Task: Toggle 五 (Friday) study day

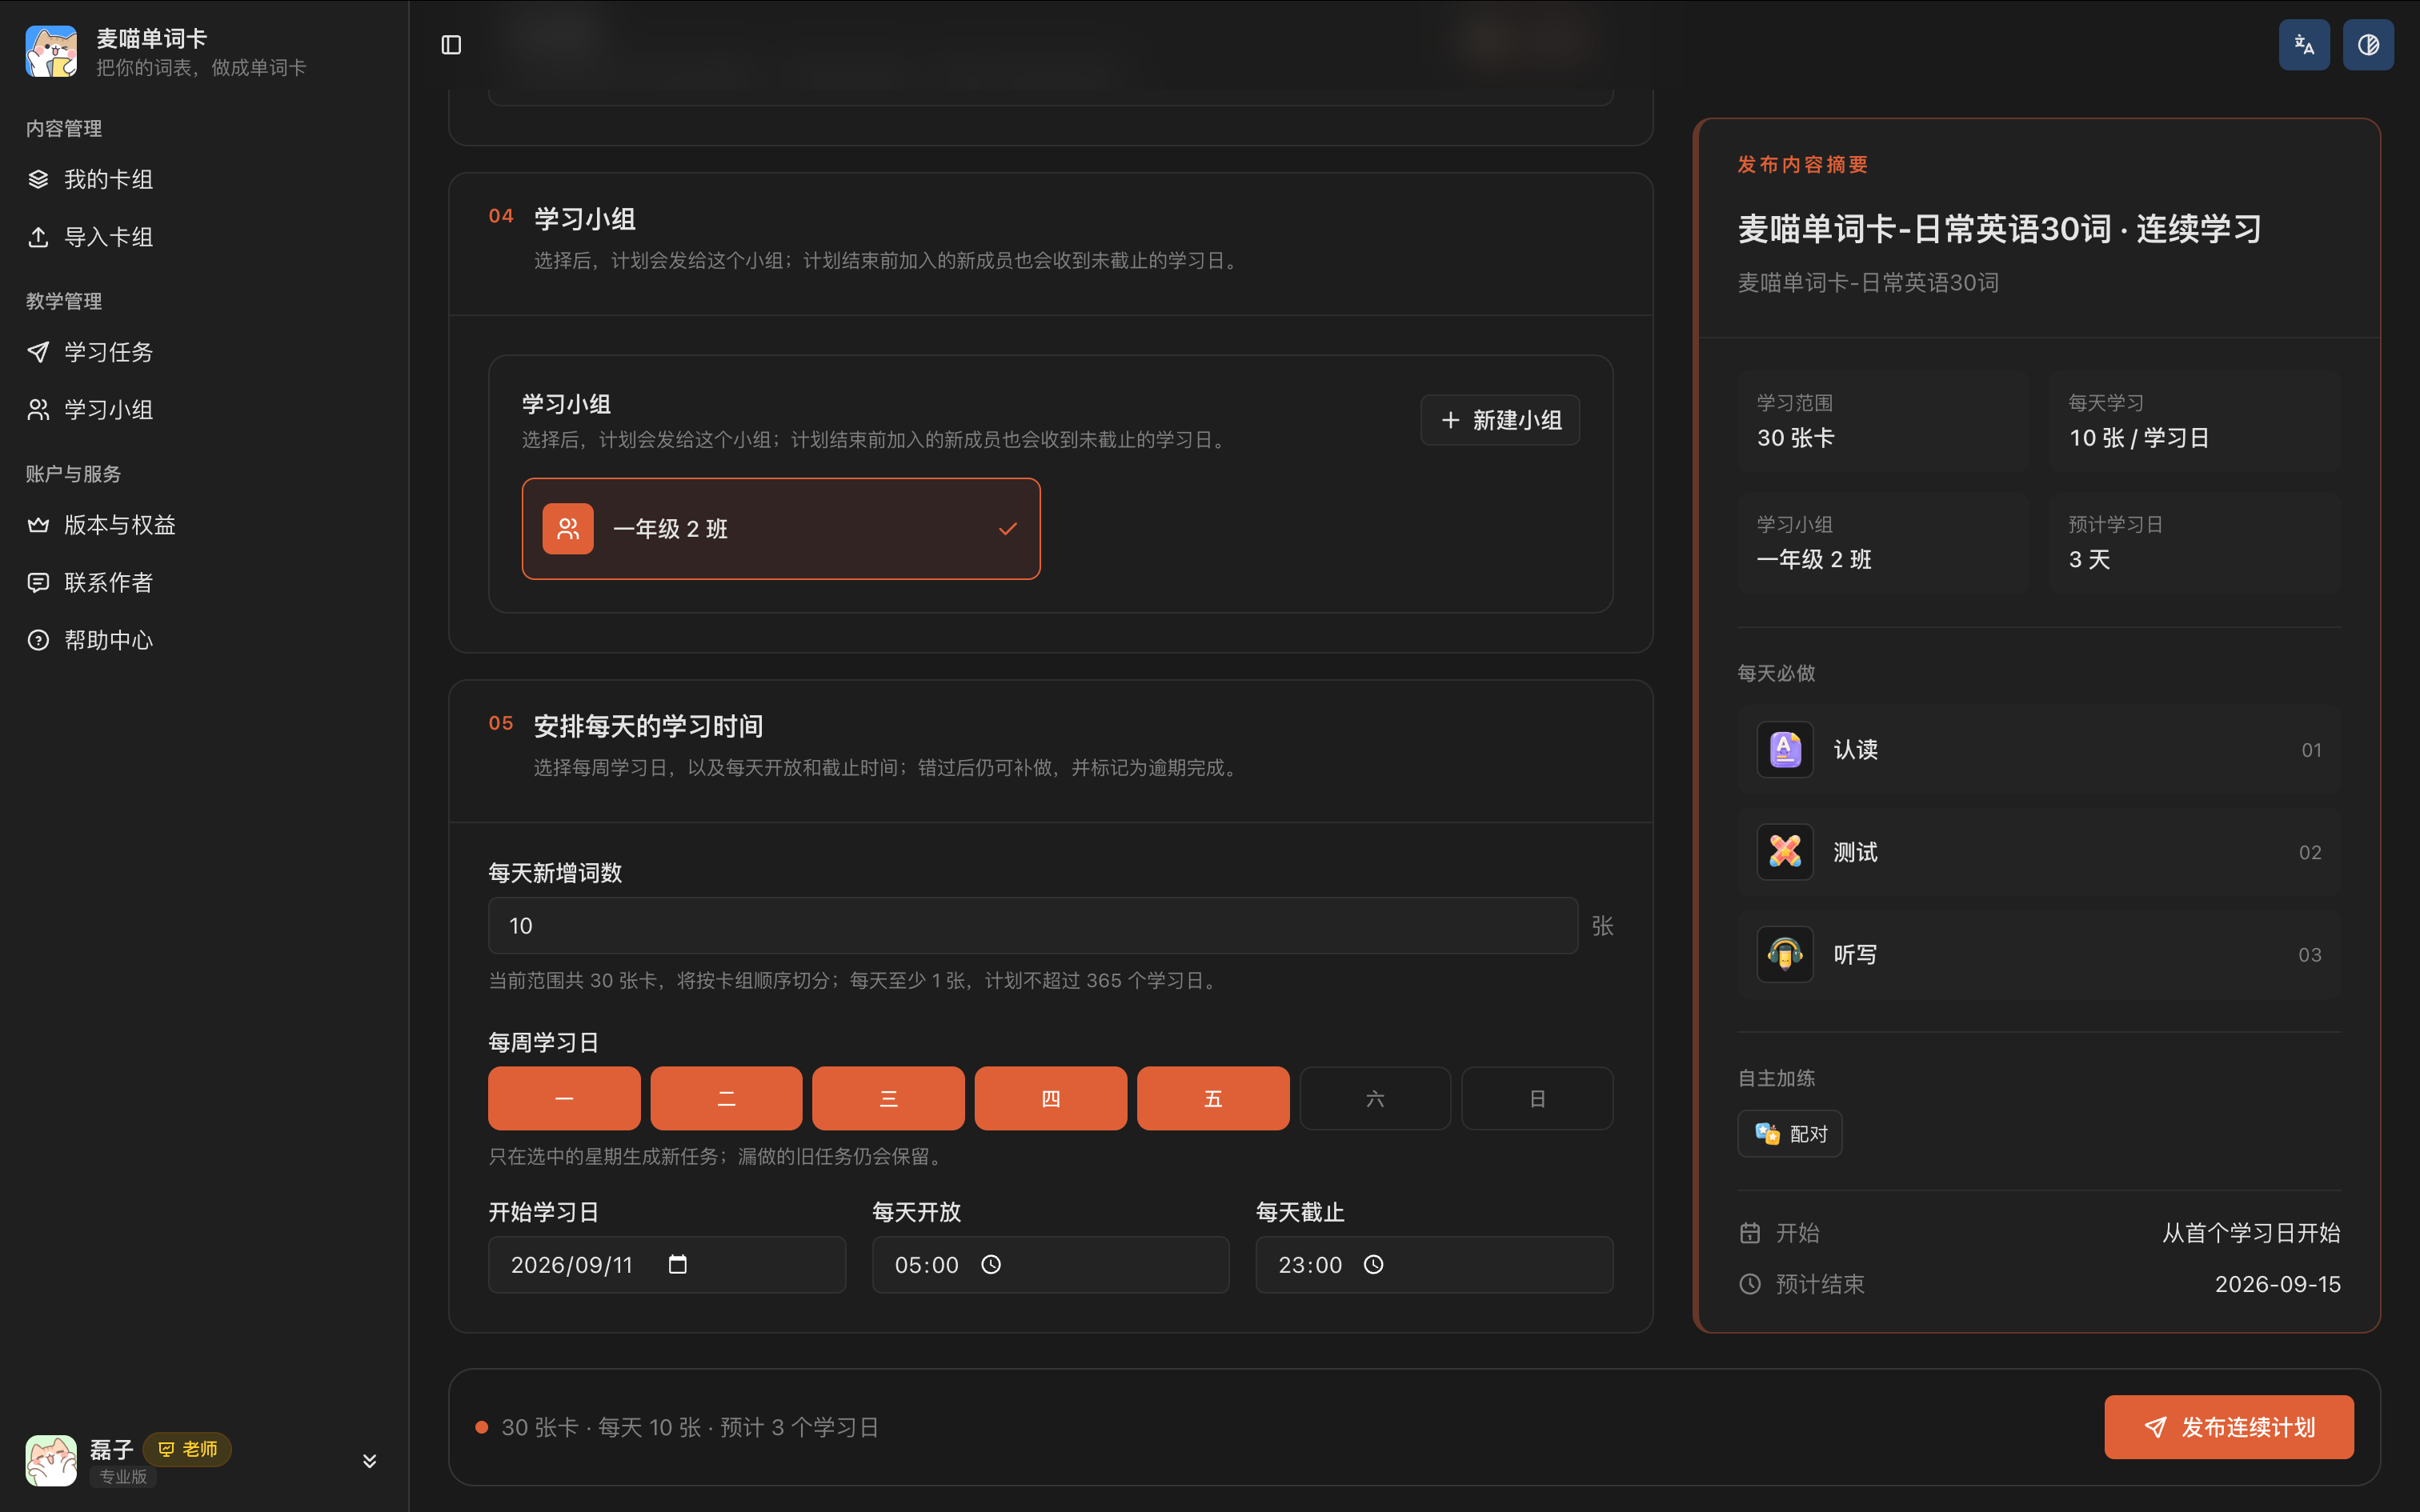Action: [1213, 1098]
